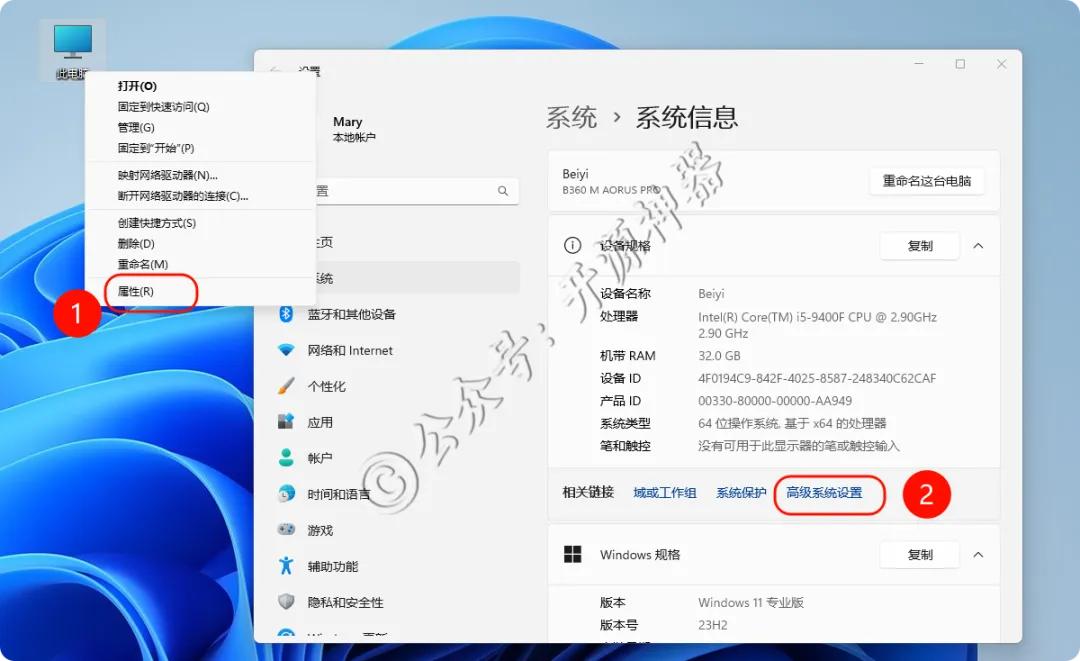The image size is (1080, 661).
Task: Click the 系统 breadcrumb link
Action: pyautogui.click(x=572, y=118)
